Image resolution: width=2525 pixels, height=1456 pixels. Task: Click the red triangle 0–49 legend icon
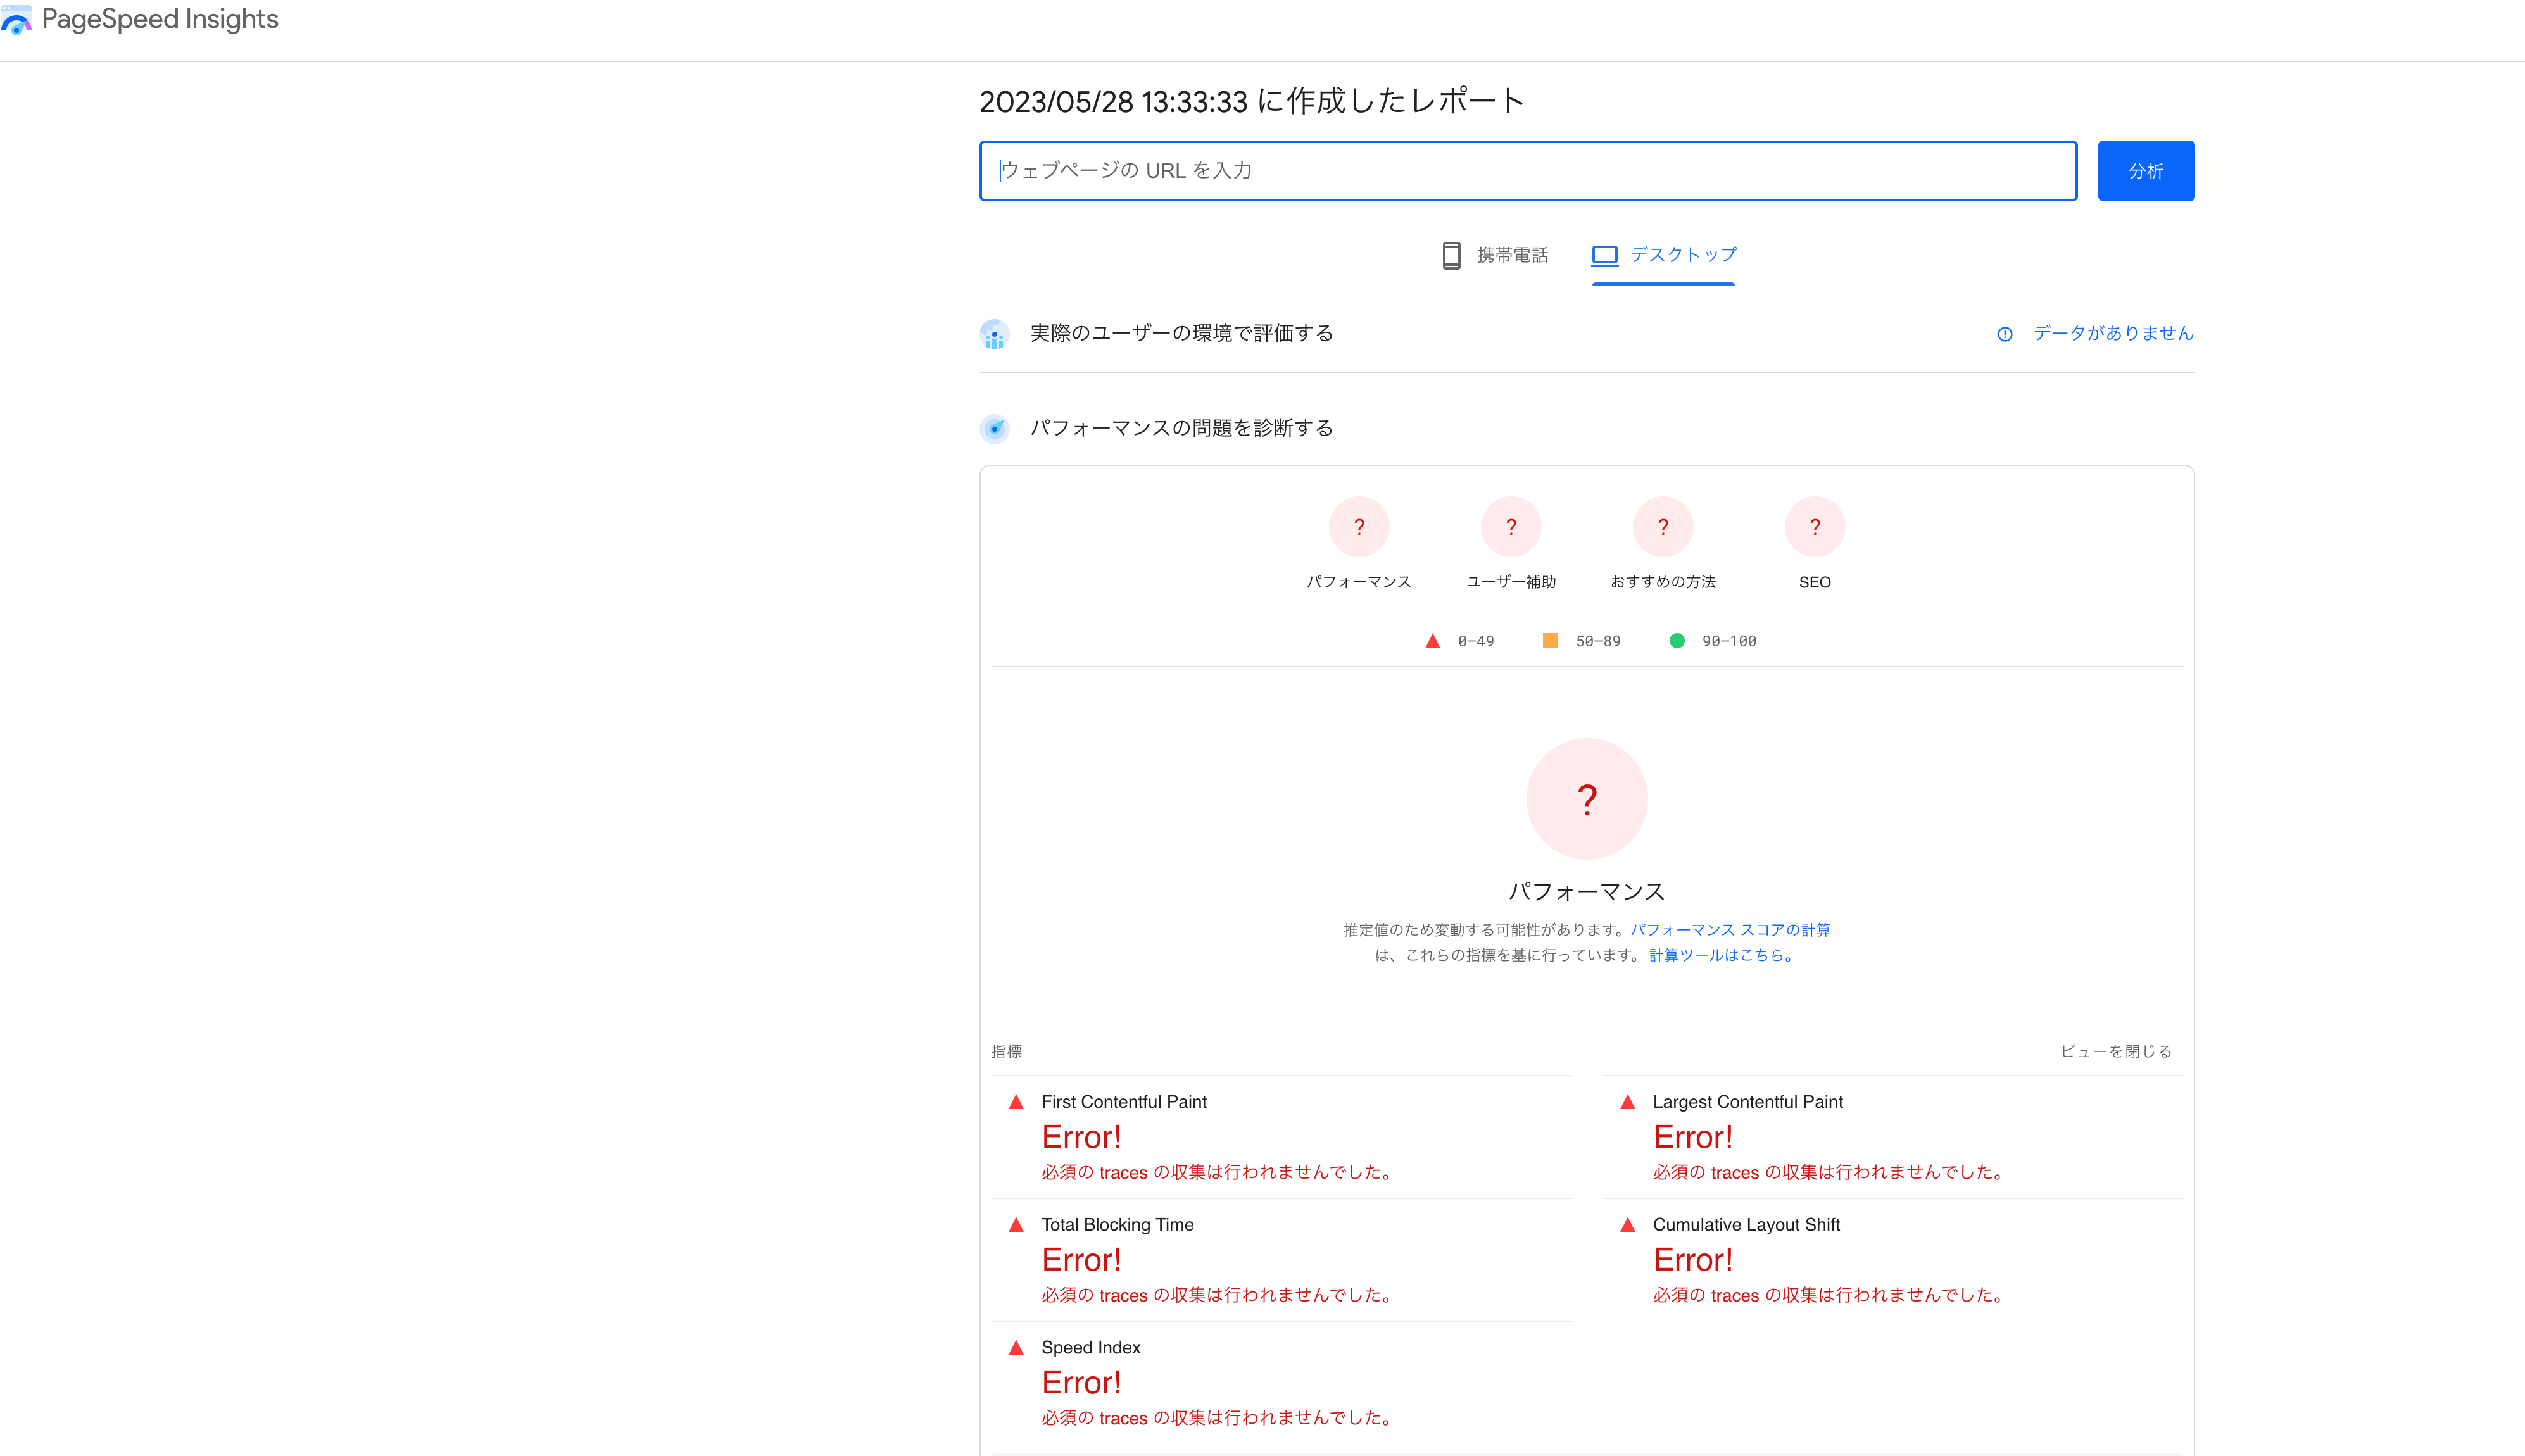(1433, 641)
